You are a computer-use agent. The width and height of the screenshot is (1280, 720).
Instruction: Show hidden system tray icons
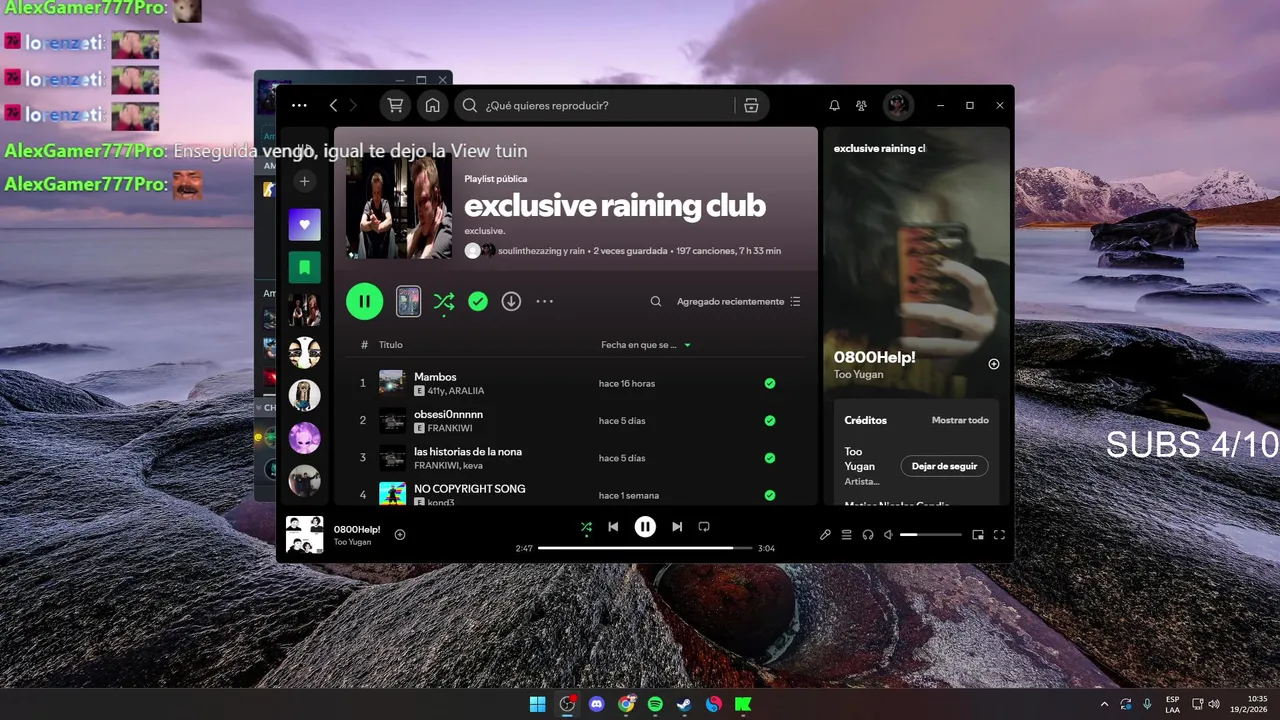point(1104,704)
